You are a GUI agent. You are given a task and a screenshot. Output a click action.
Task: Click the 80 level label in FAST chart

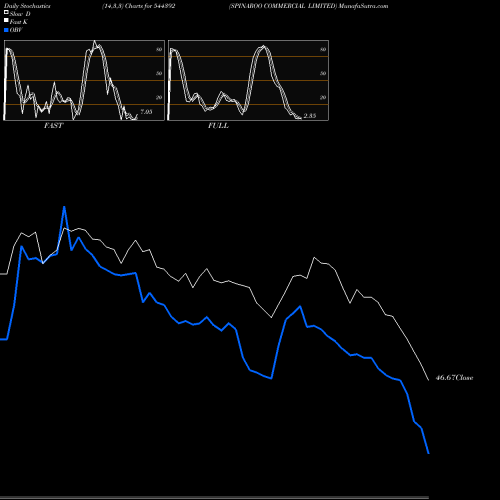(159, 49)
